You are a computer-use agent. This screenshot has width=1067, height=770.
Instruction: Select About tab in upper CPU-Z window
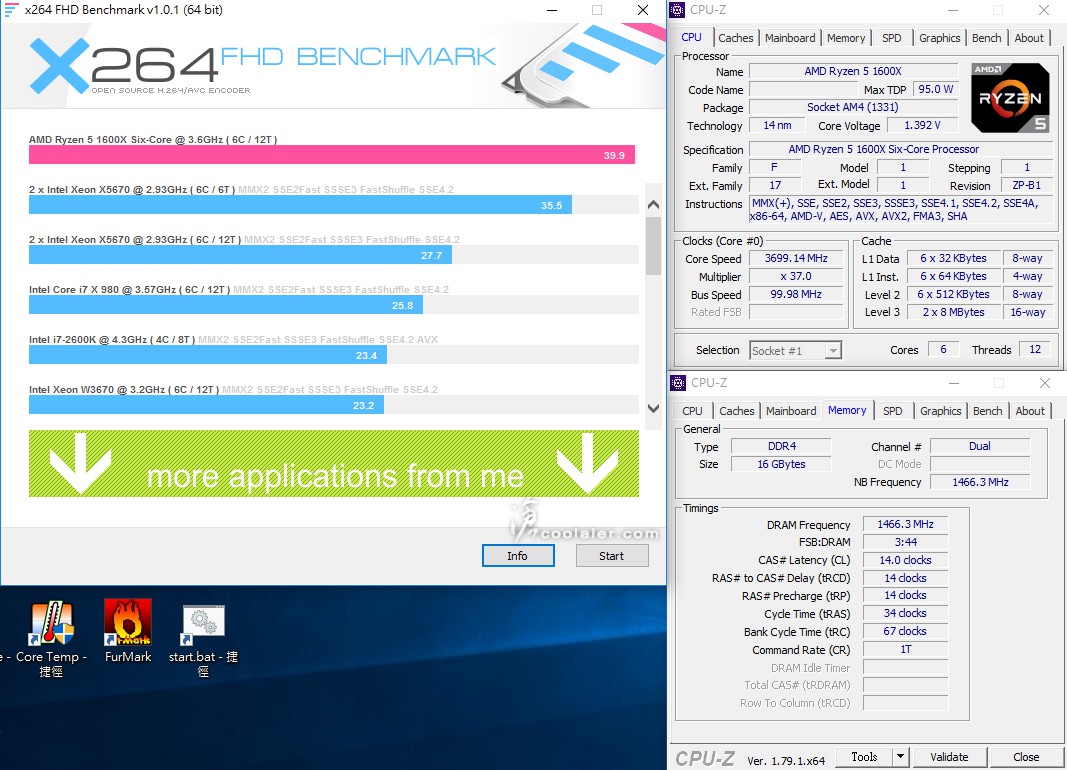[1029, 38]
